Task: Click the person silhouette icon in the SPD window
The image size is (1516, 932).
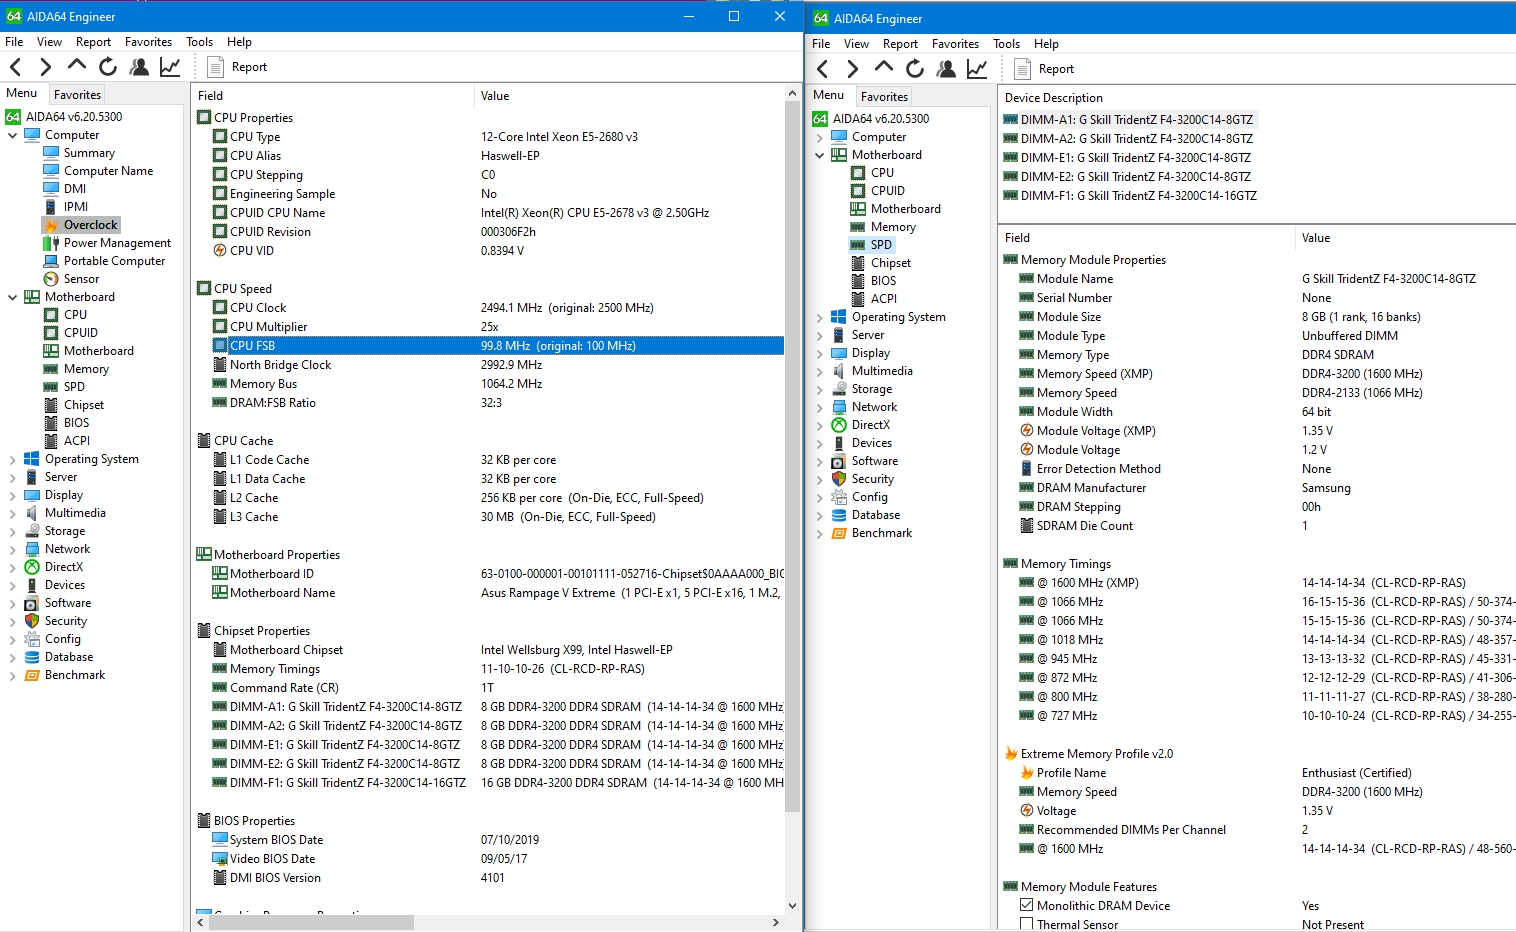Action: 946,69
